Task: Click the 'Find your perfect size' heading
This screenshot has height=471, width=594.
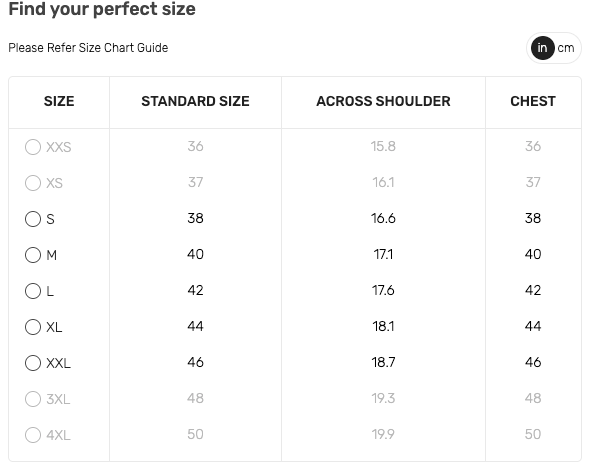Action: tap(102, 9)
